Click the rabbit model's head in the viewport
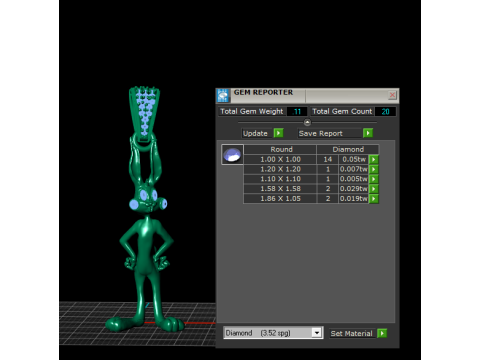This screenshot has width=480, height=360. tap(148, 198)
